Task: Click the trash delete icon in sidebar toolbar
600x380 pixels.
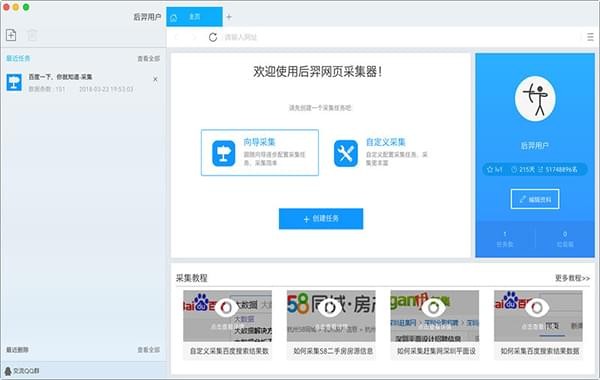Action: [x=32, y=35]
